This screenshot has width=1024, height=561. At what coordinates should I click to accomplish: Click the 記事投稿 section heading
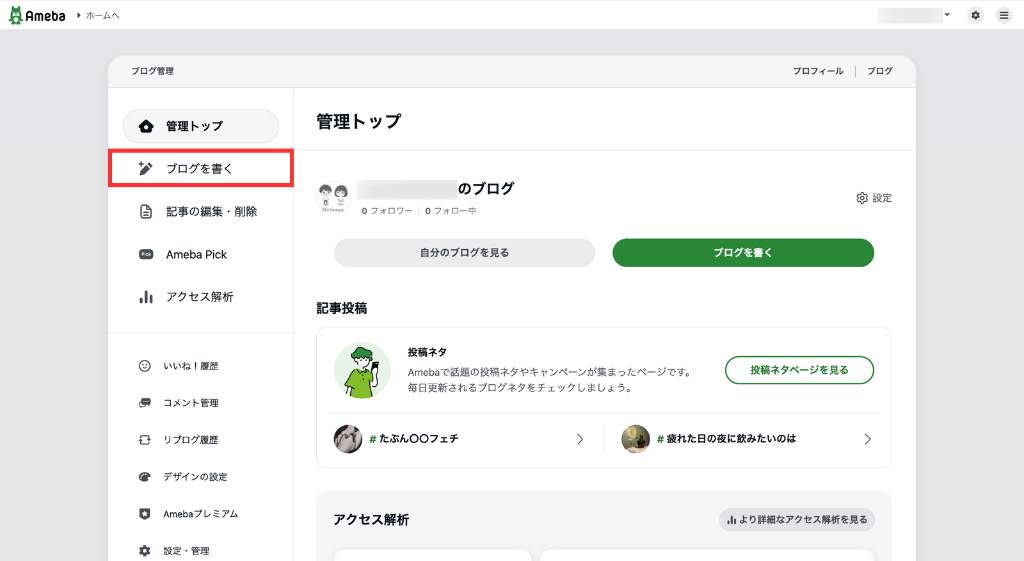[342, 308]
